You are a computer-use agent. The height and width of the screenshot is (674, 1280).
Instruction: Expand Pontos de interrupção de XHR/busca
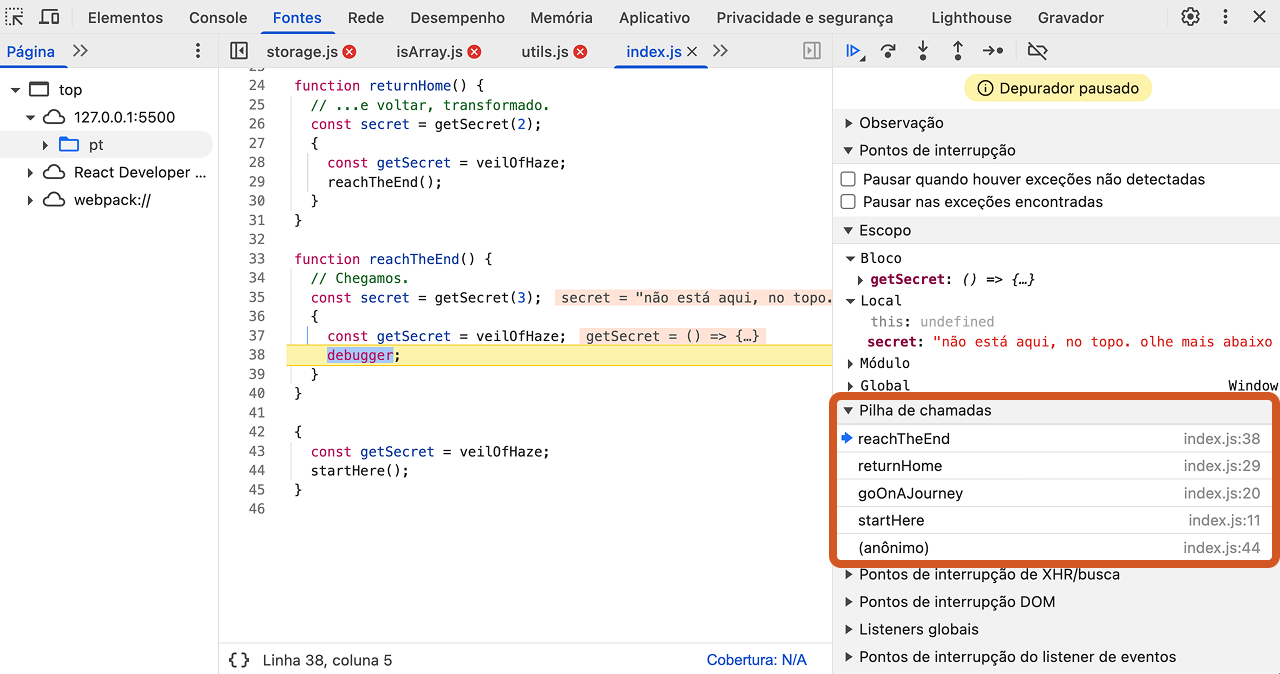849,575
